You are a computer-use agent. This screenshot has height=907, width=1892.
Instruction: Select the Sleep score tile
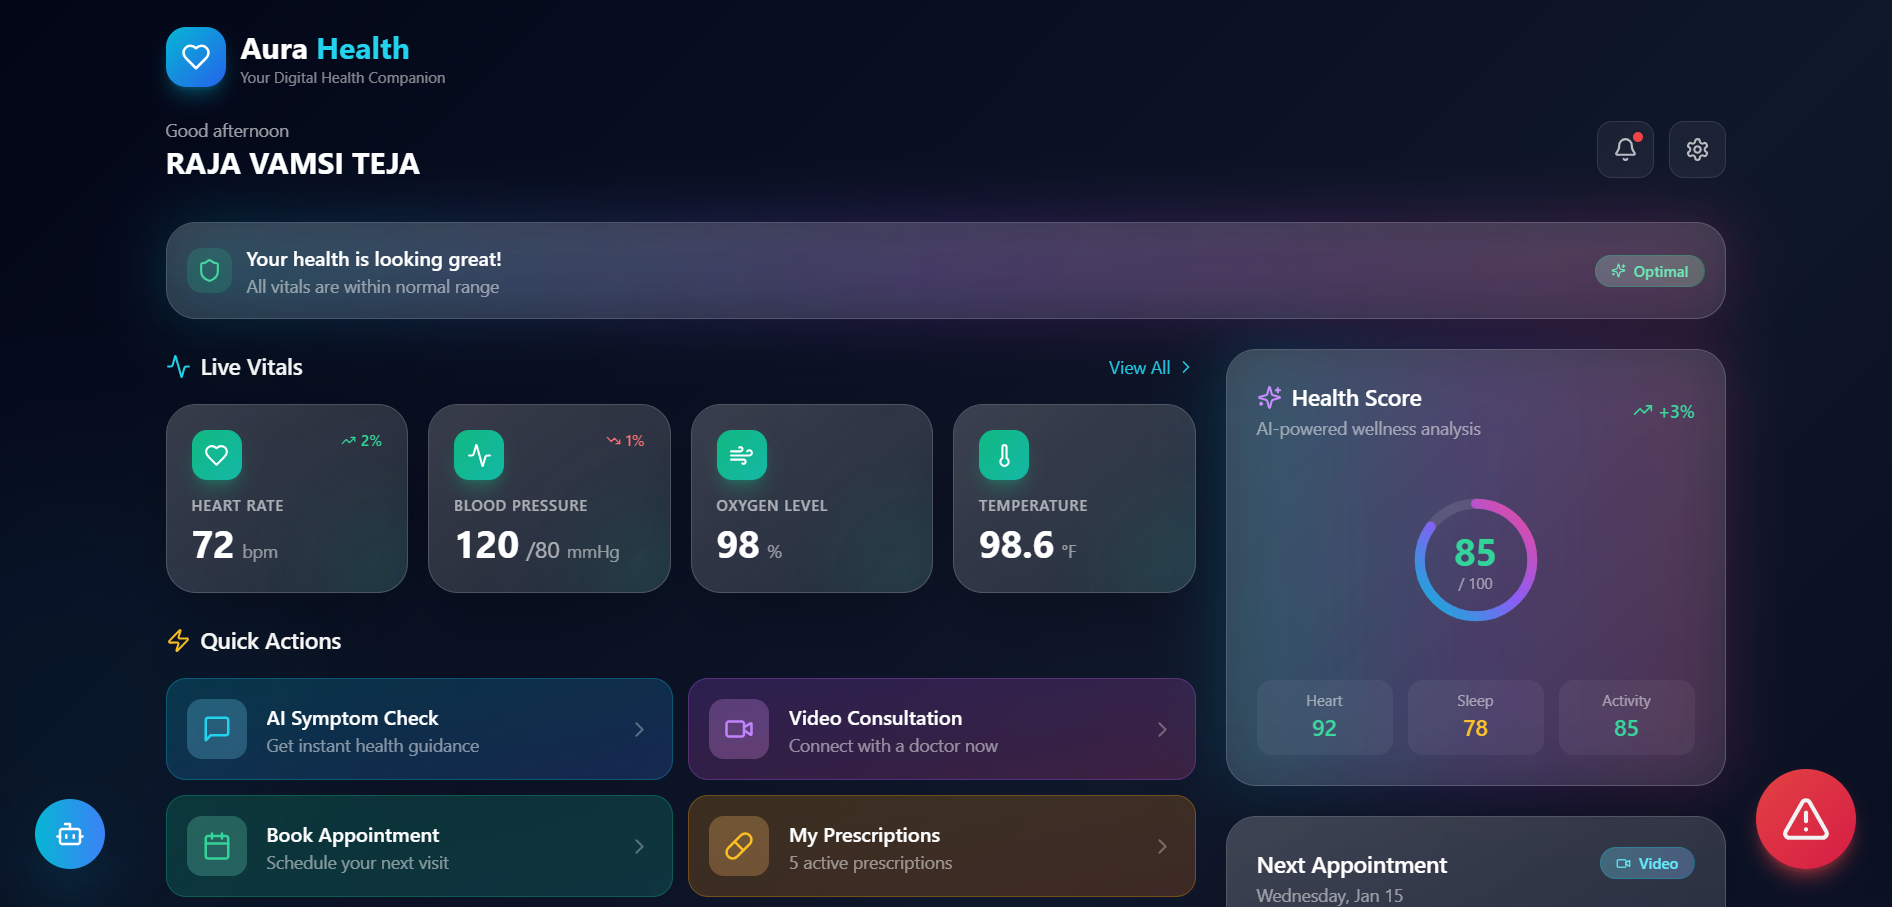click(x=1475, y=717)
